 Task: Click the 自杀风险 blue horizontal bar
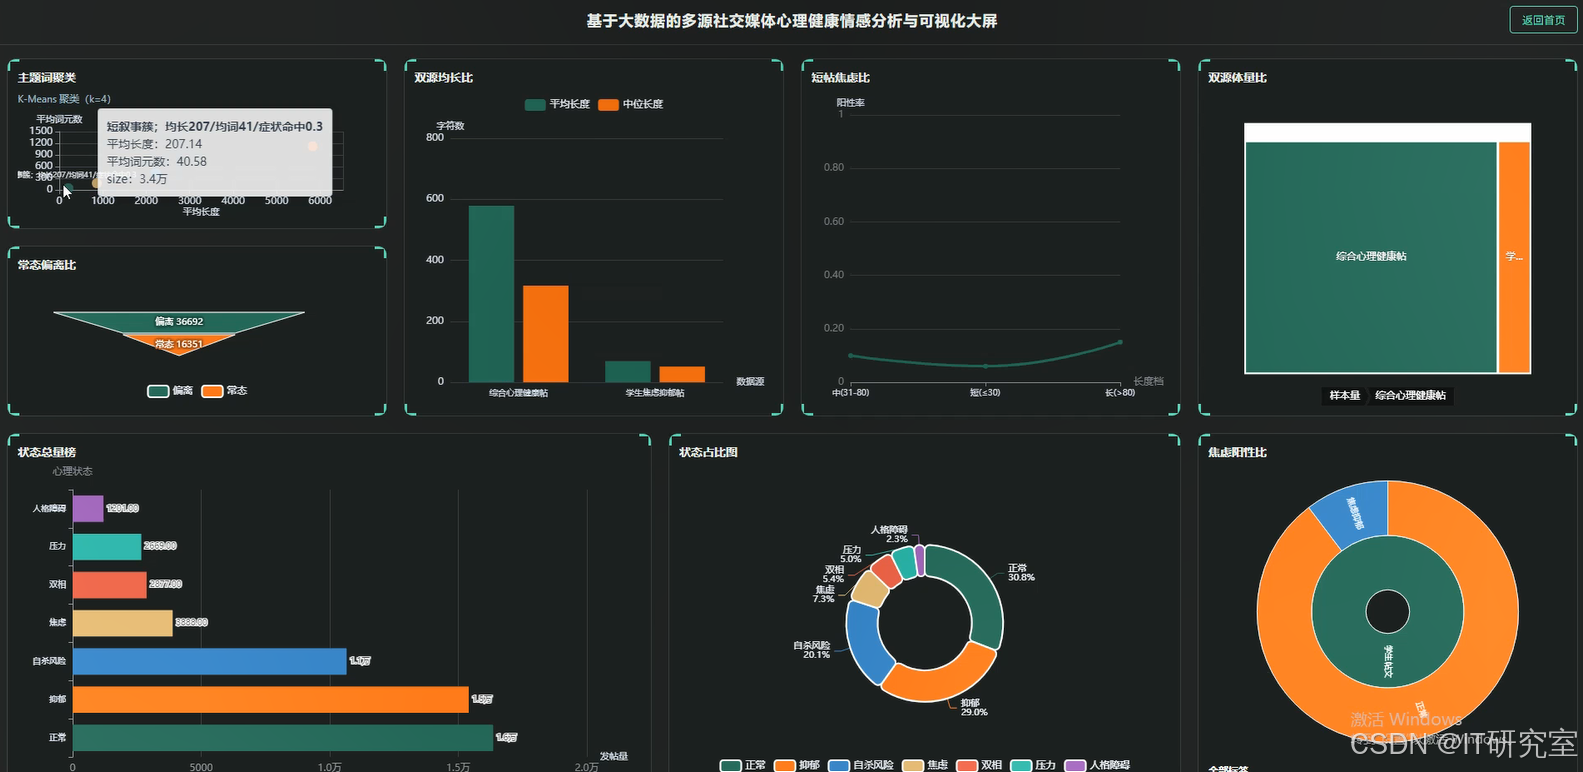point(210,661)
